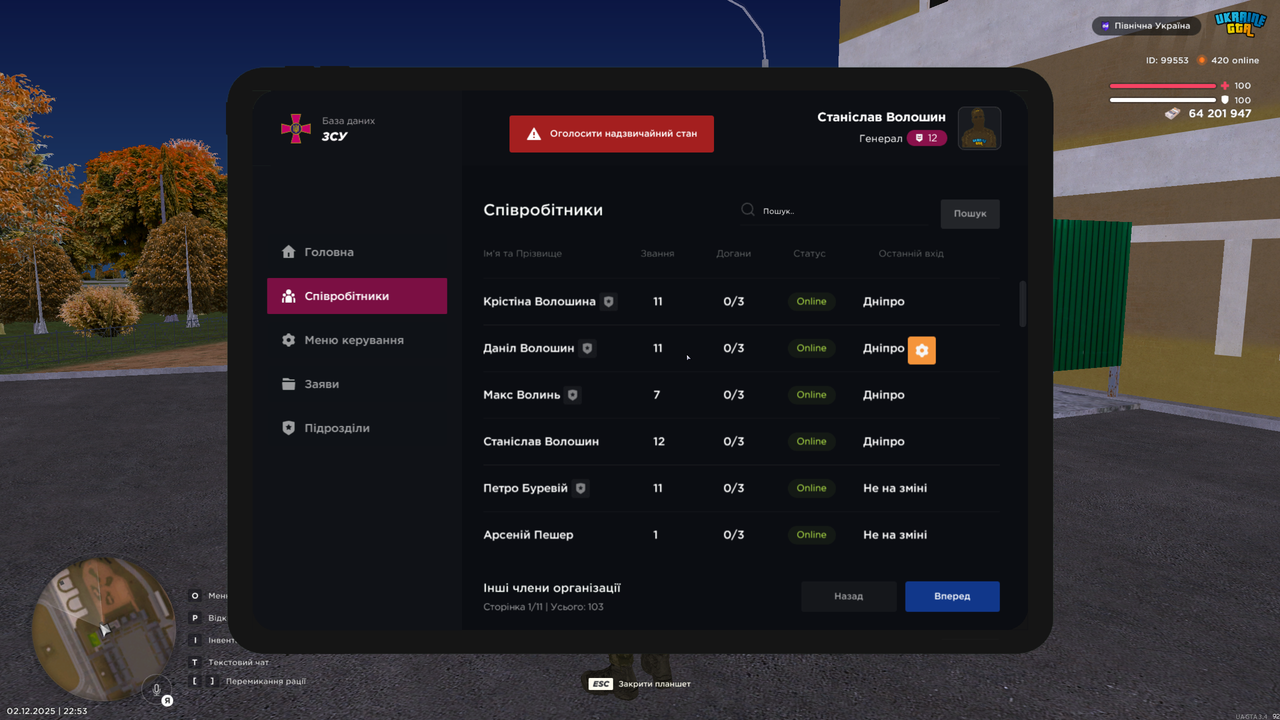Click the shield badge next to Даніл Волошин
Screen dimensions: 1280x720
coord(587,348)
